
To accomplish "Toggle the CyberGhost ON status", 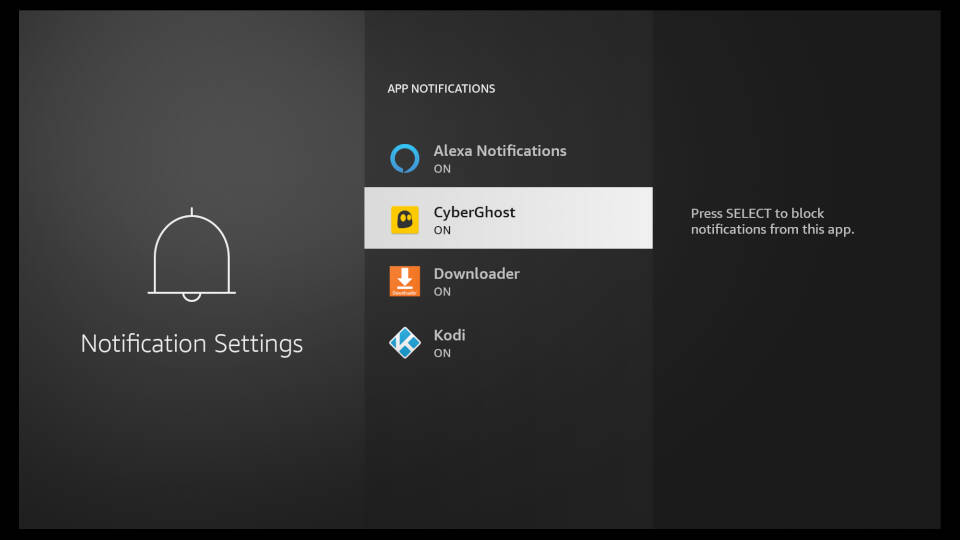I will (x=442, y=230).
